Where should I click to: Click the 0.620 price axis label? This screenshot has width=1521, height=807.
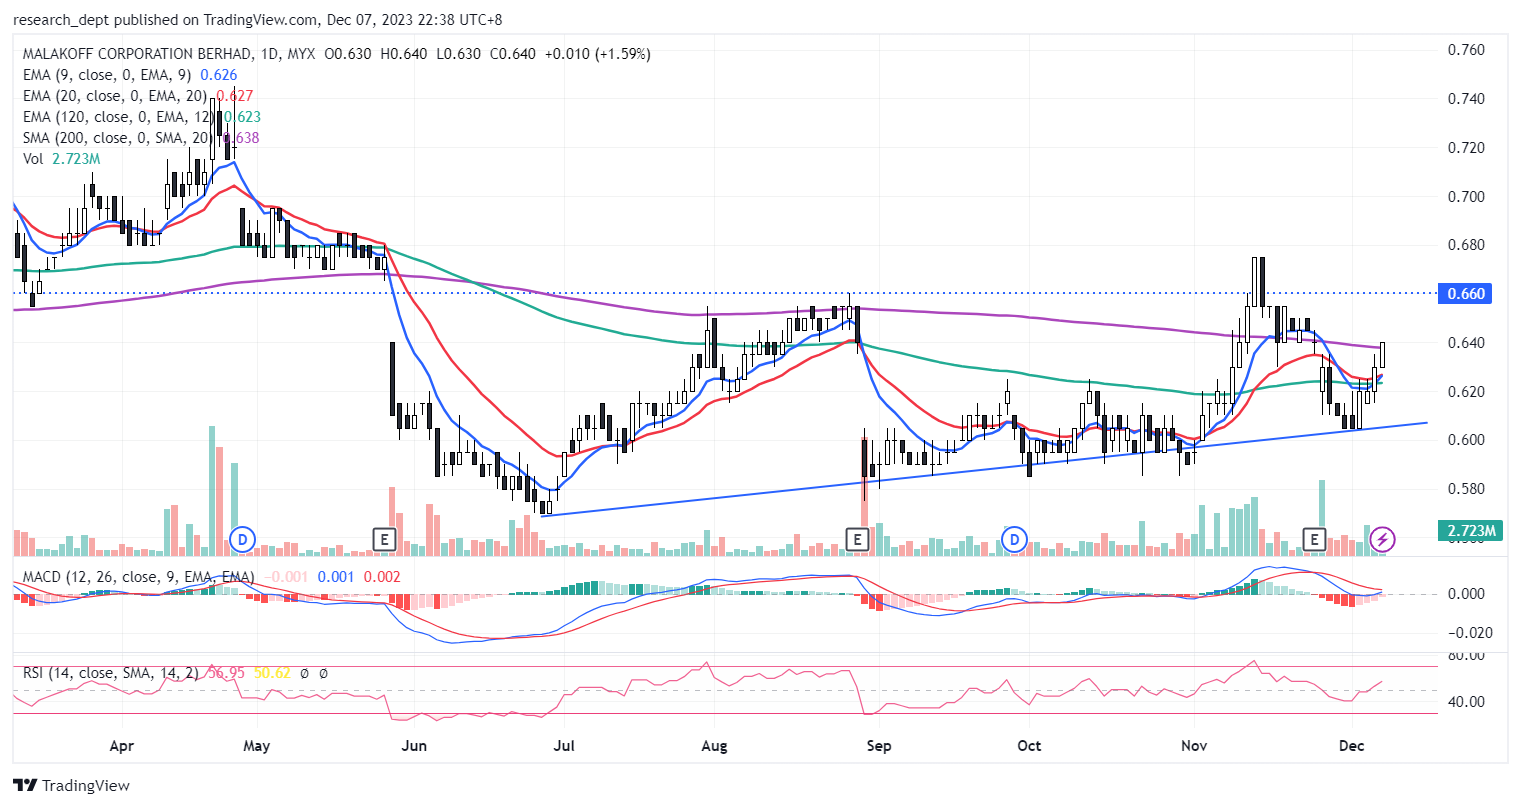pyautogui.click(x=1466, y=392)
